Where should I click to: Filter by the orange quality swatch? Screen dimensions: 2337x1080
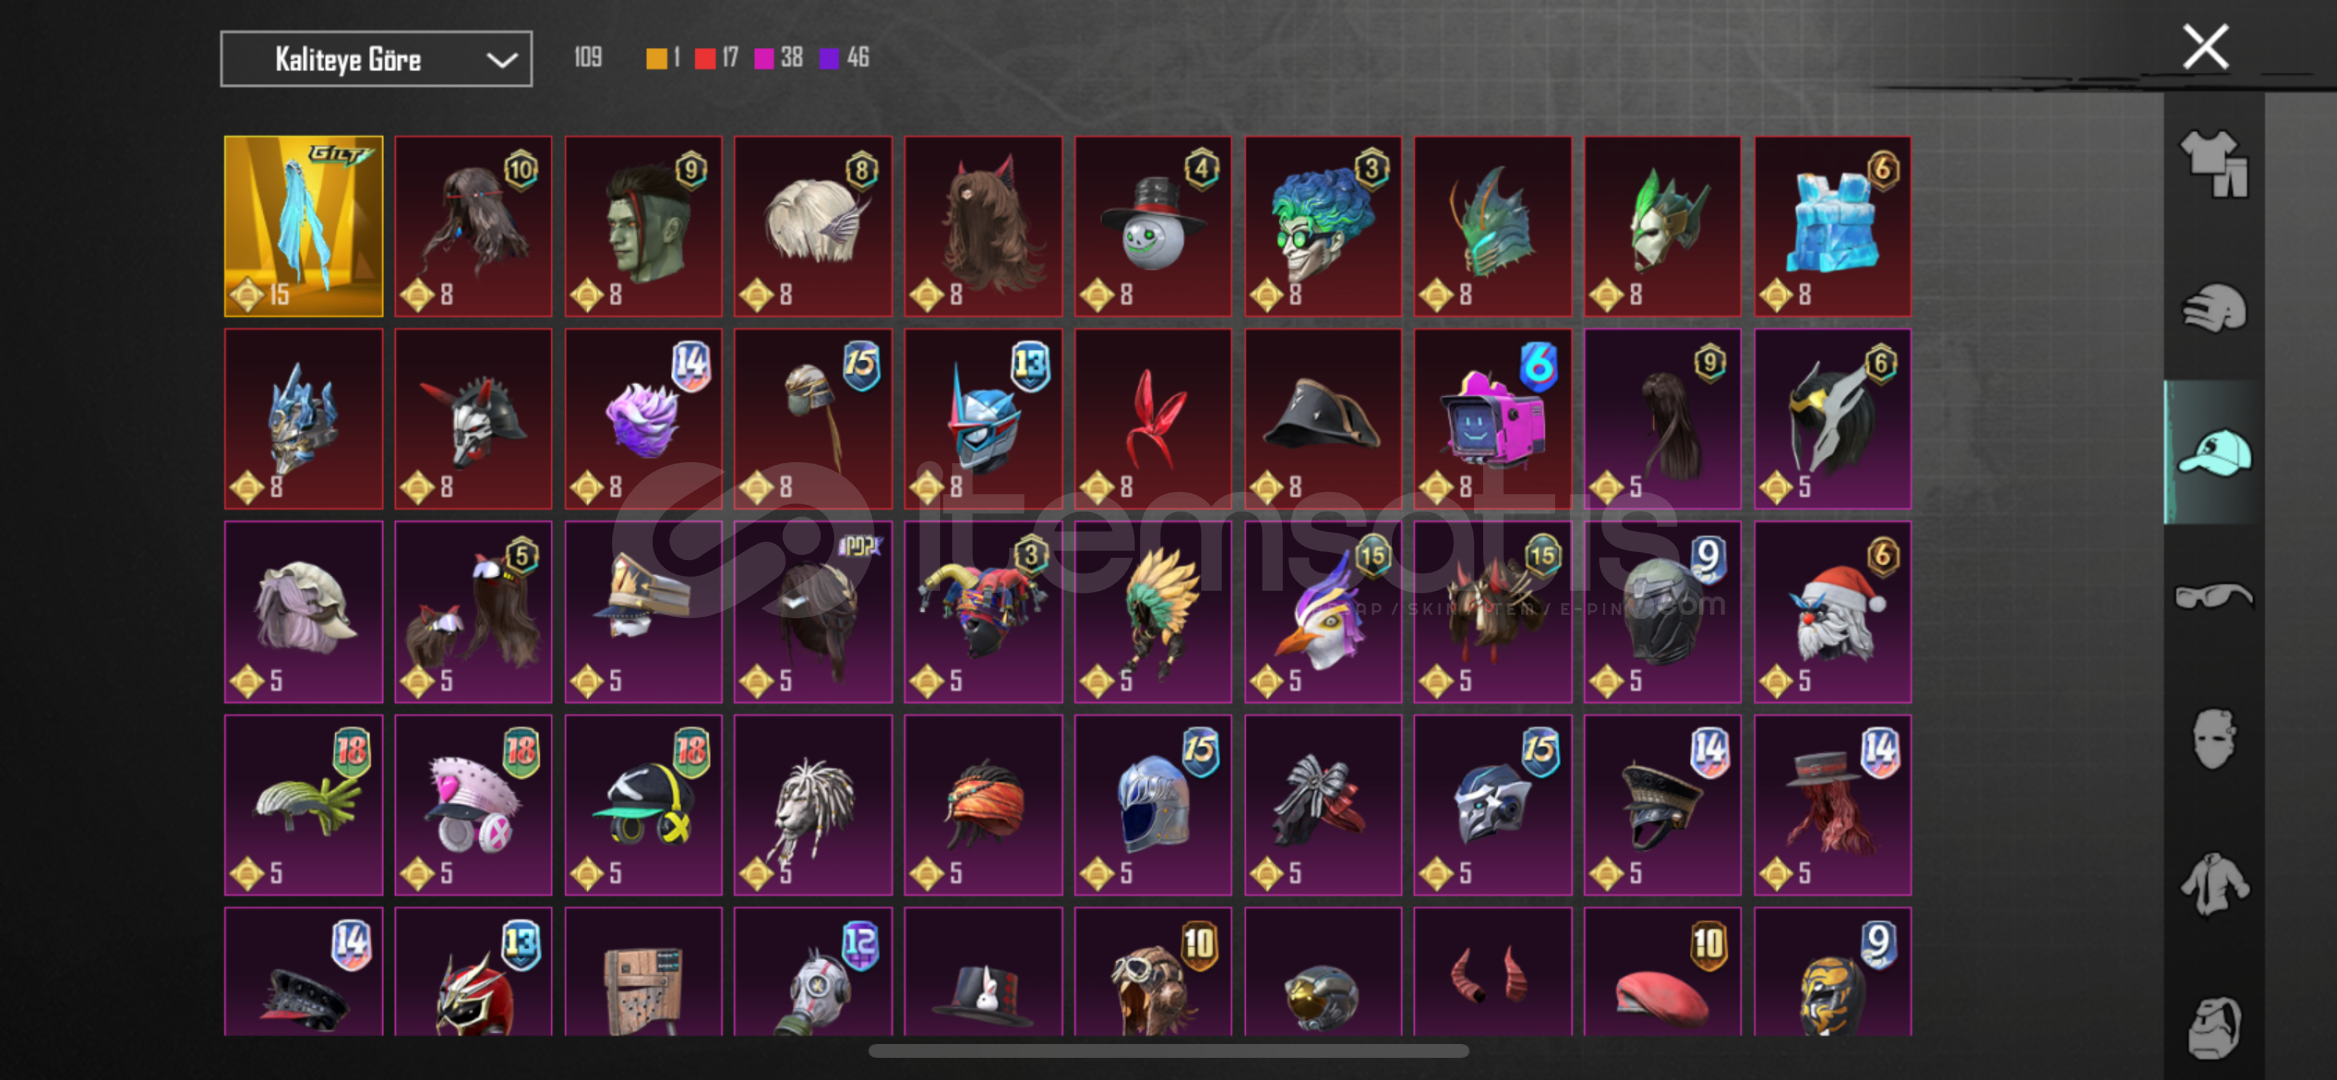(656, 58)
